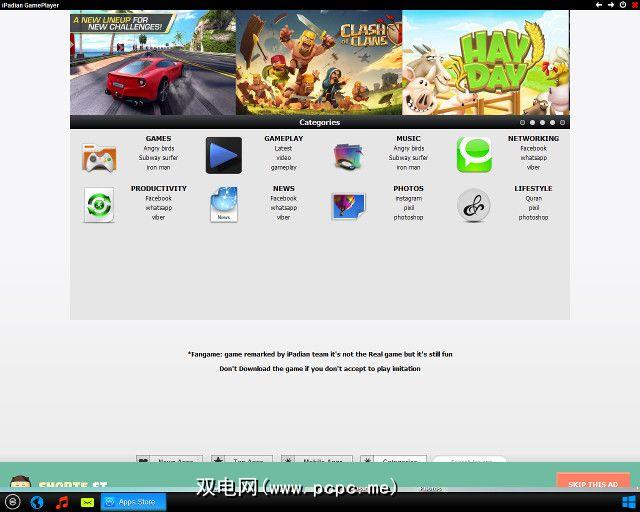Open the MUSIC category heading
This screenshot has height=512, width=640.
(x=408, y=138)
